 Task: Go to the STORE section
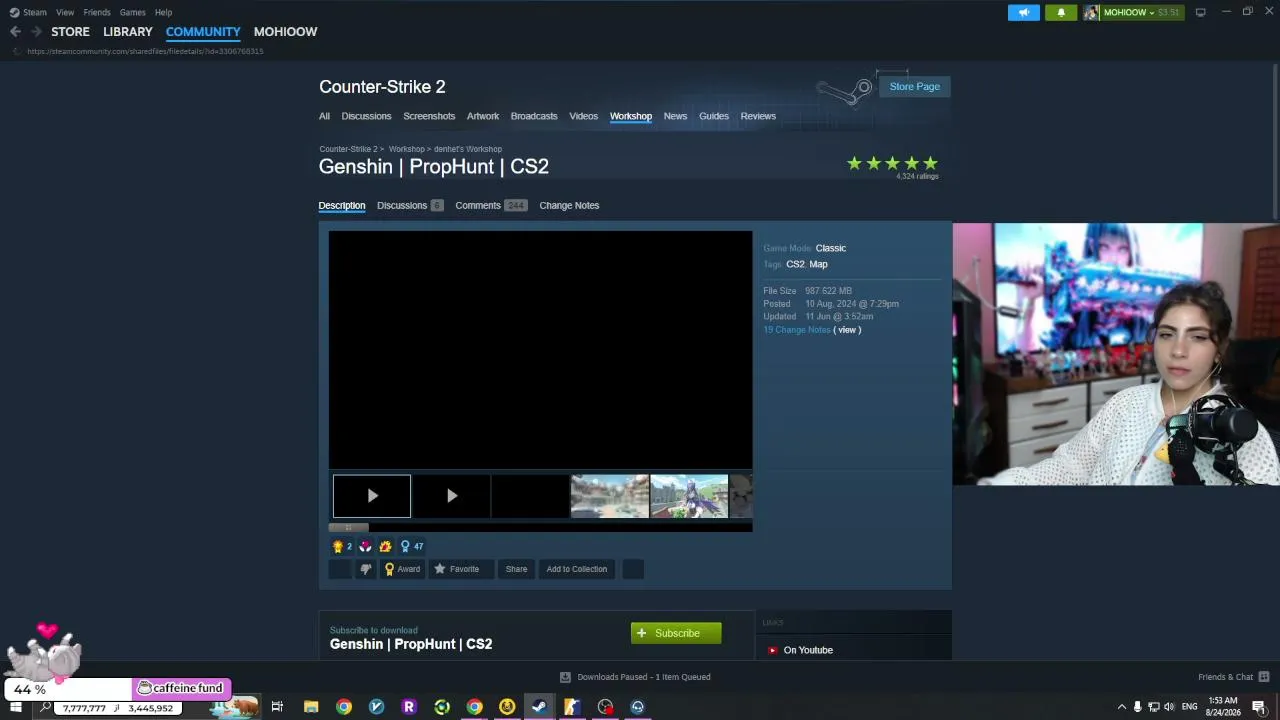(x=70, y=32)
